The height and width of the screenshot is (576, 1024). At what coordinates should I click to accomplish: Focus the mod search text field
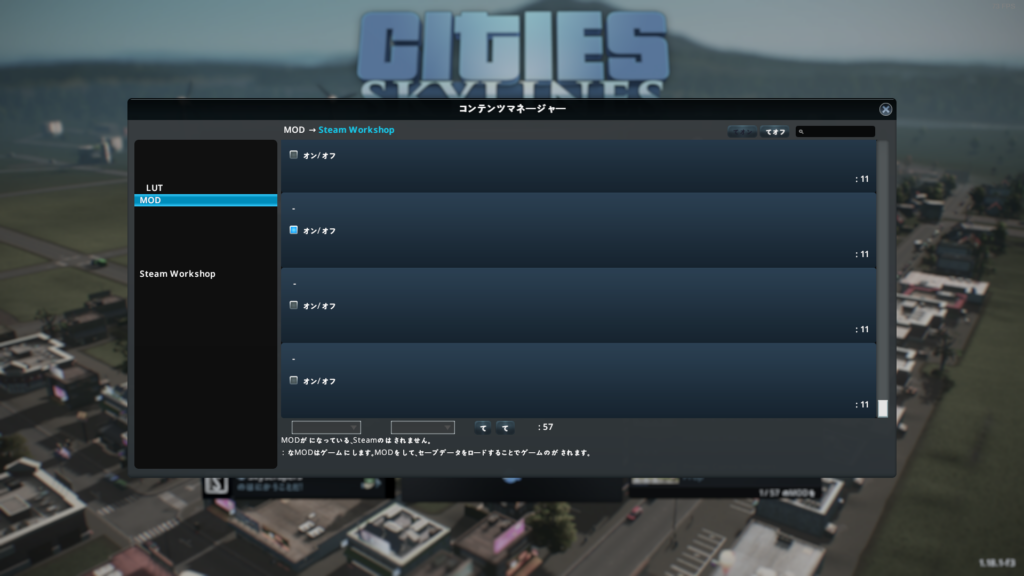pyautogui.click(x=839, y=132)
